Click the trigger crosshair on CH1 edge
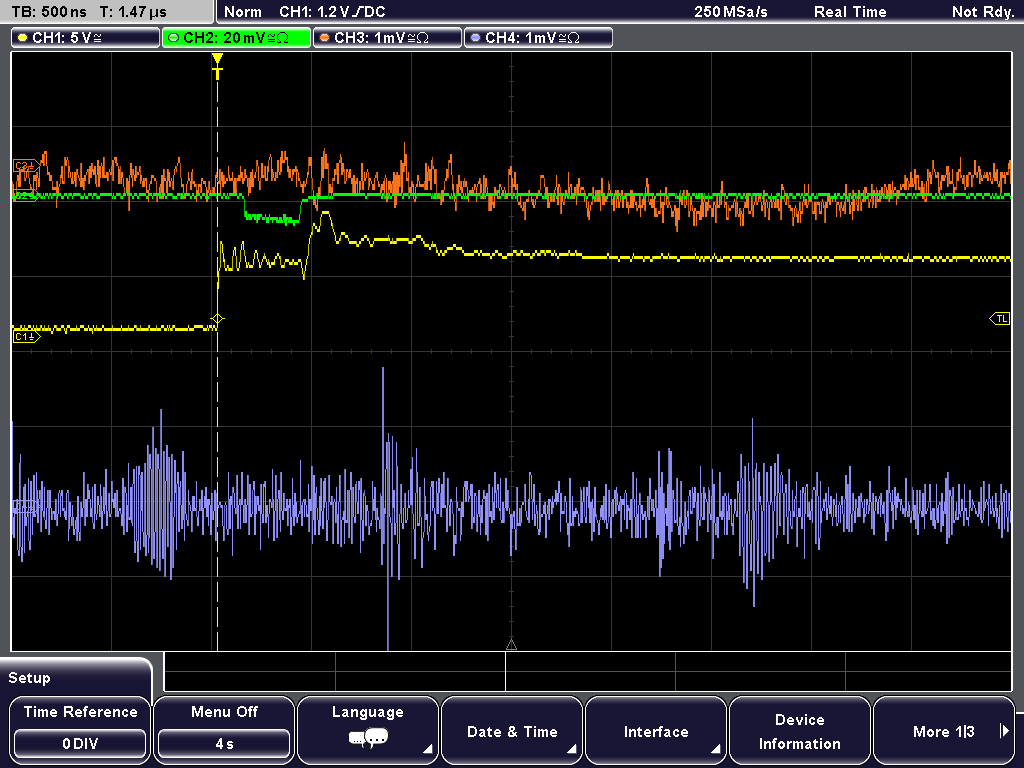This screenshot has width=1024, height=768. coord(217,319)
